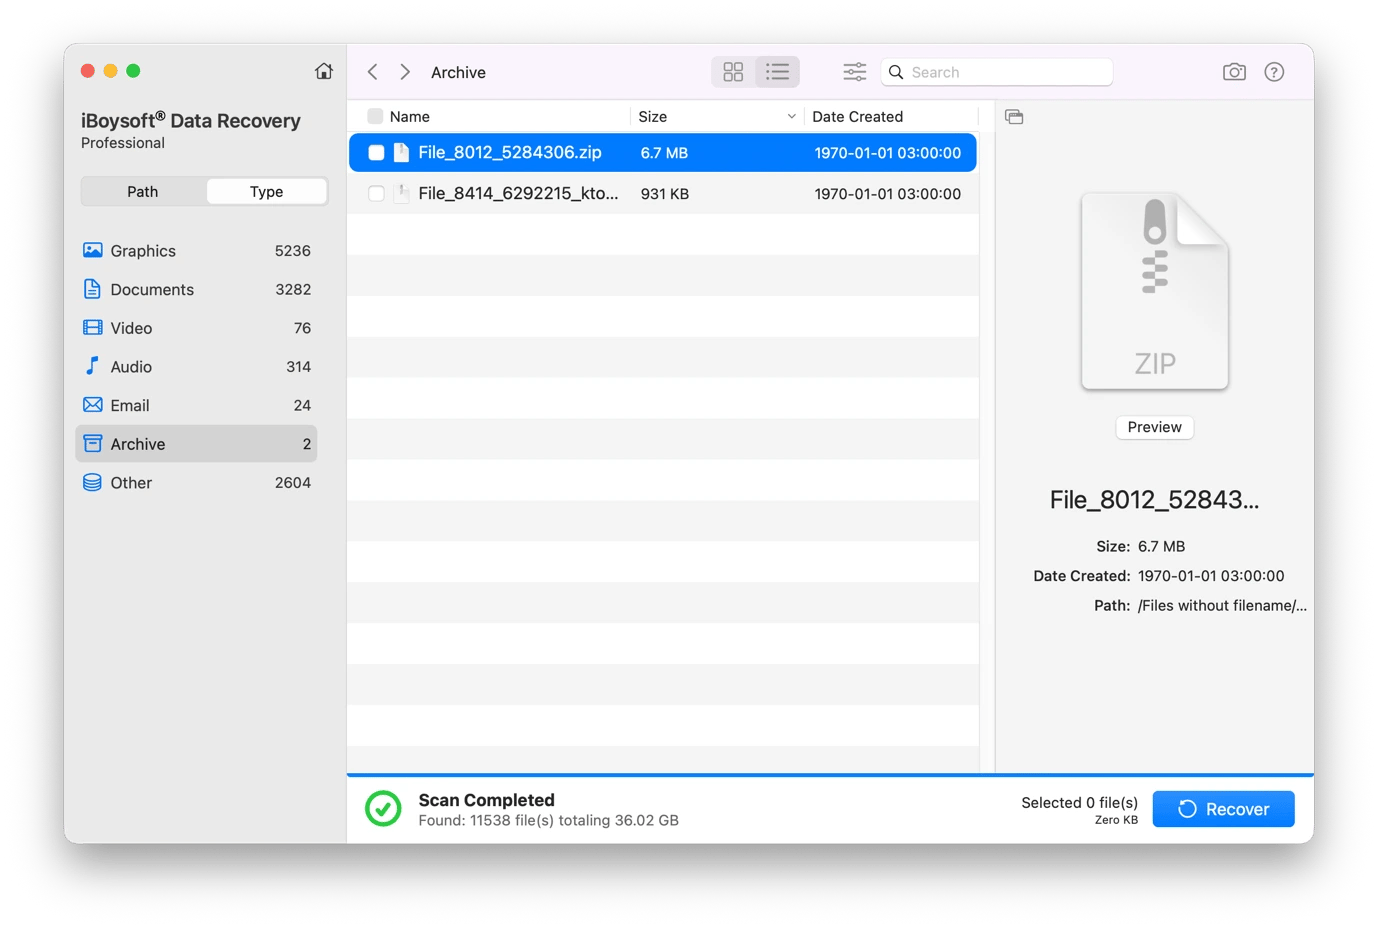Select the File_8414_6292215_kto... file name
The height and width of the screenshot is (928, 1378).
coord(518,194)
